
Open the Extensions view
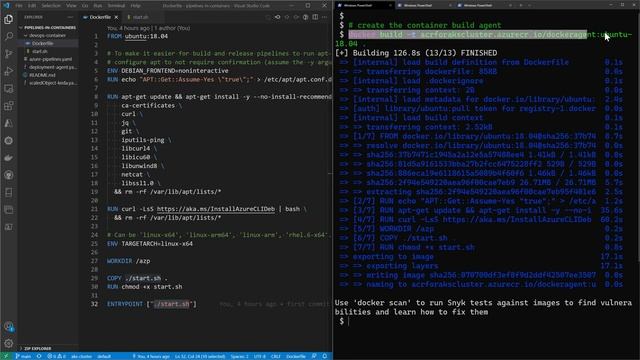click(x=9, y=106)
